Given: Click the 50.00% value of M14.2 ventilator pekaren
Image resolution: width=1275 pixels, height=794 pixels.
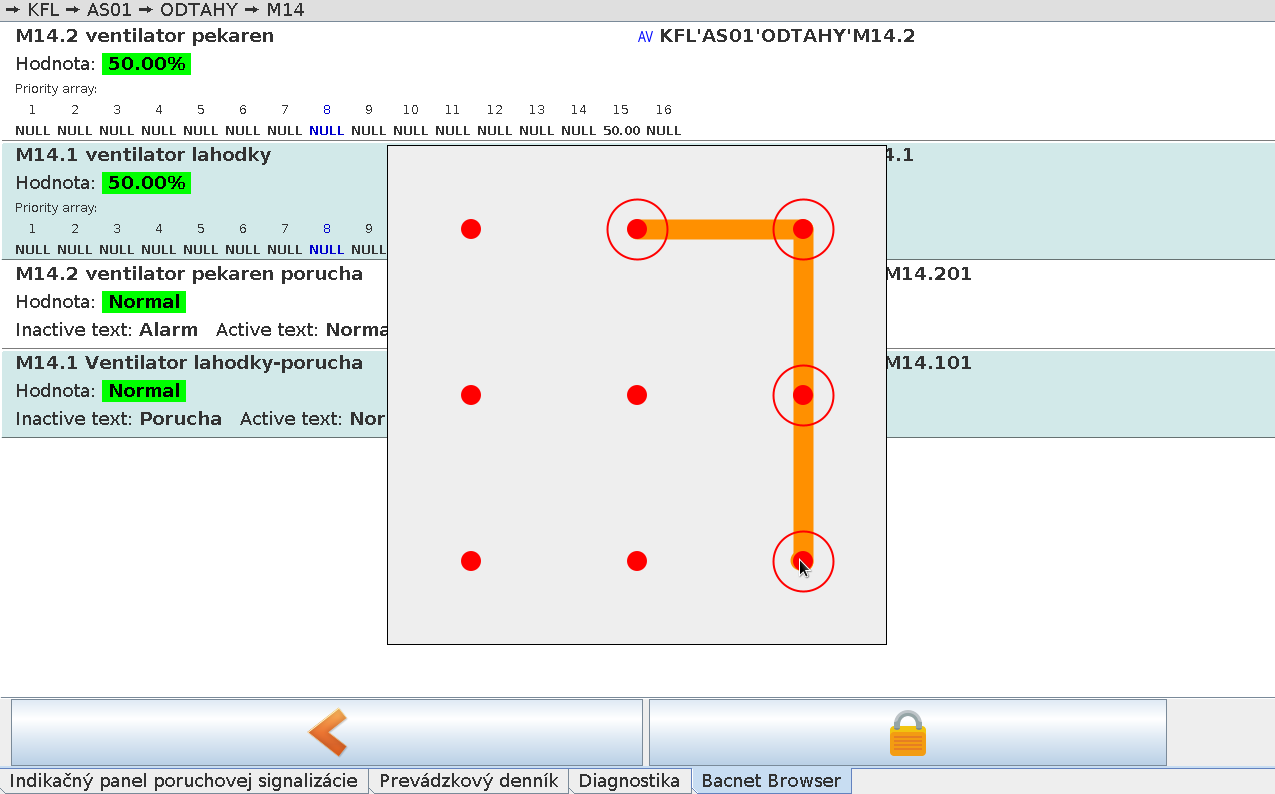Looking at the screenshot, I should [146, 64].
